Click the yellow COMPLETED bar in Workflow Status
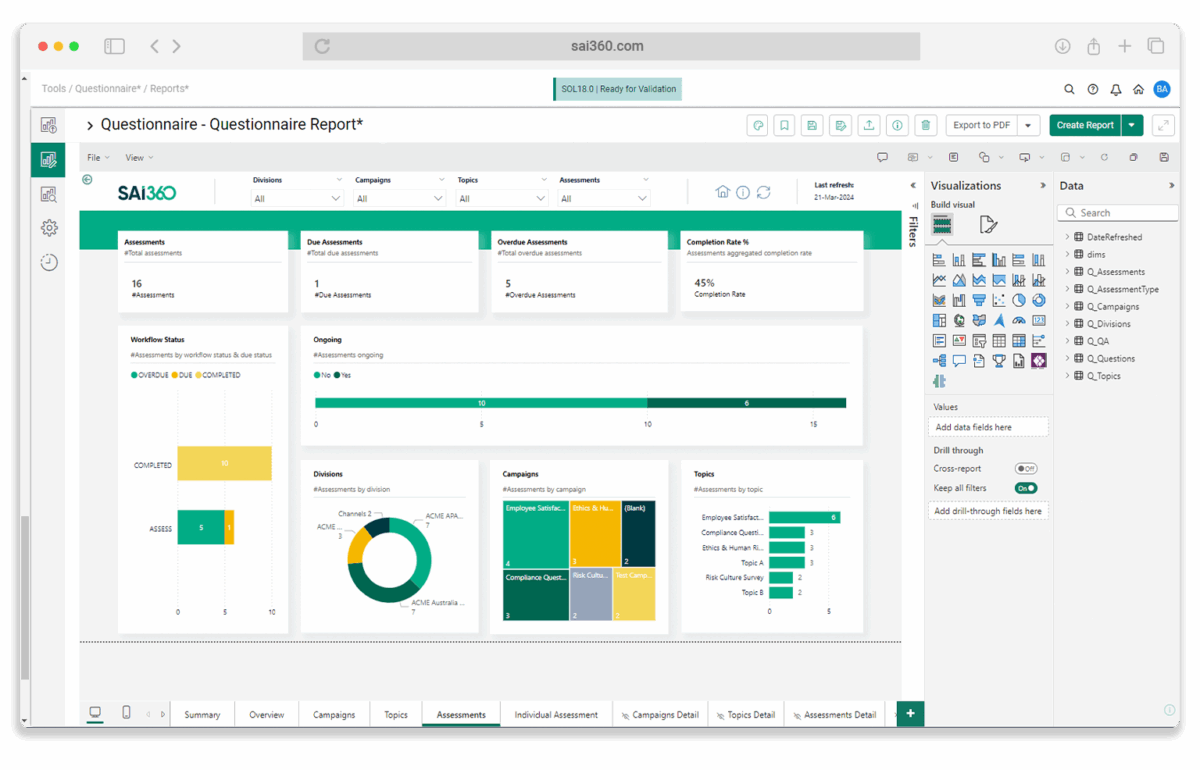1200x770 pixels. coord(224,464)
